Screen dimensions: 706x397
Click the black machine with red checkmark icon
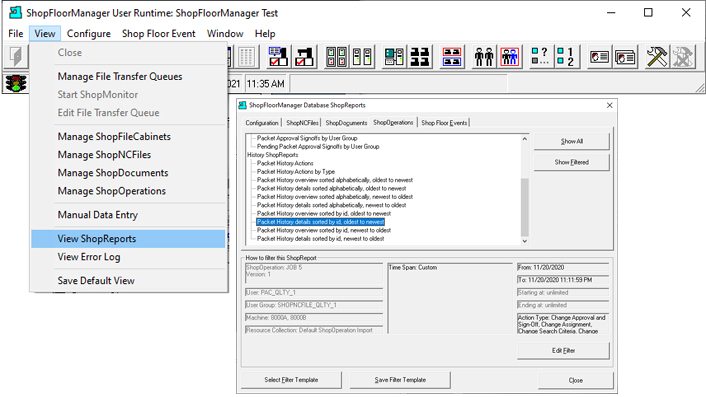point(304,57)
